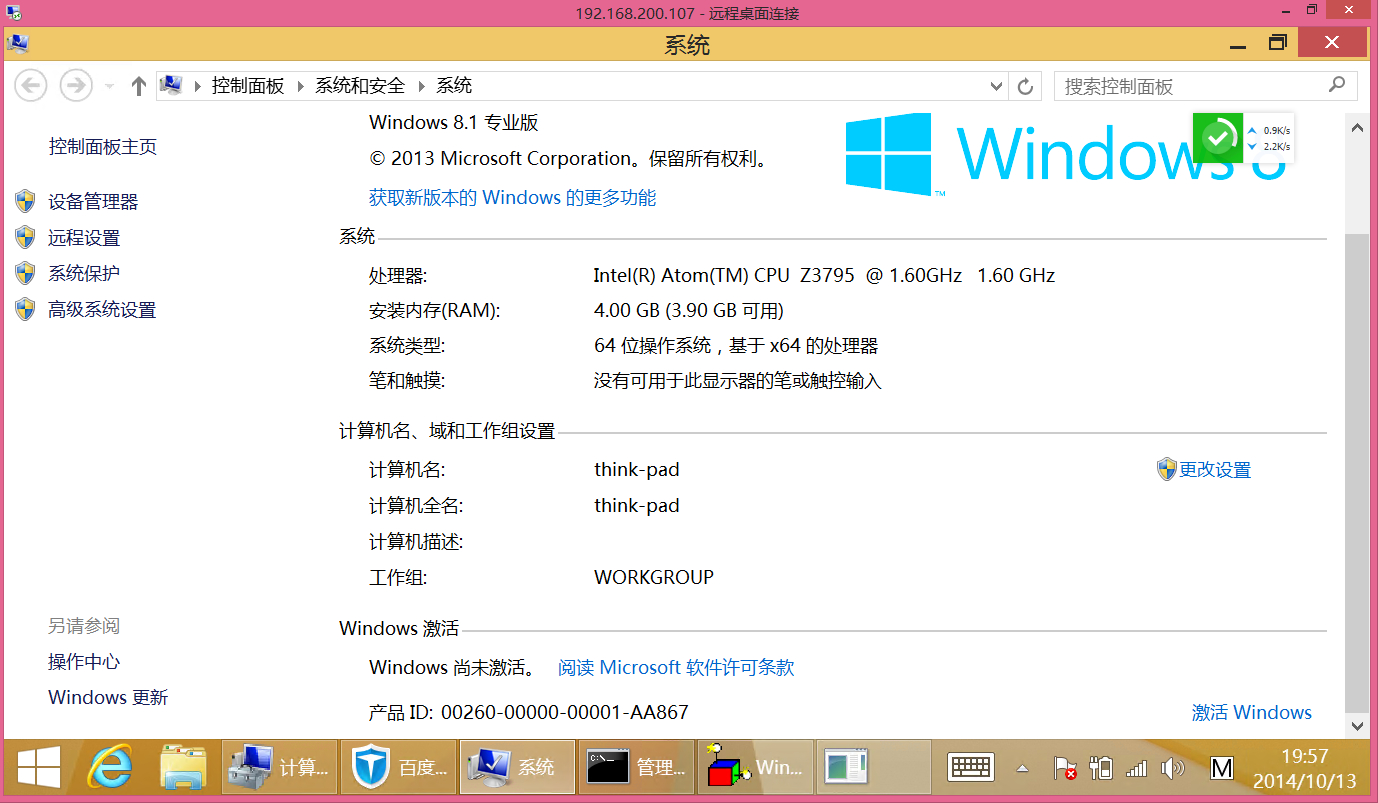Open 系统保护 from the sidebar
Image resolution: width=1378 pixels, height=803 pixels.
(x=84, y=273)
